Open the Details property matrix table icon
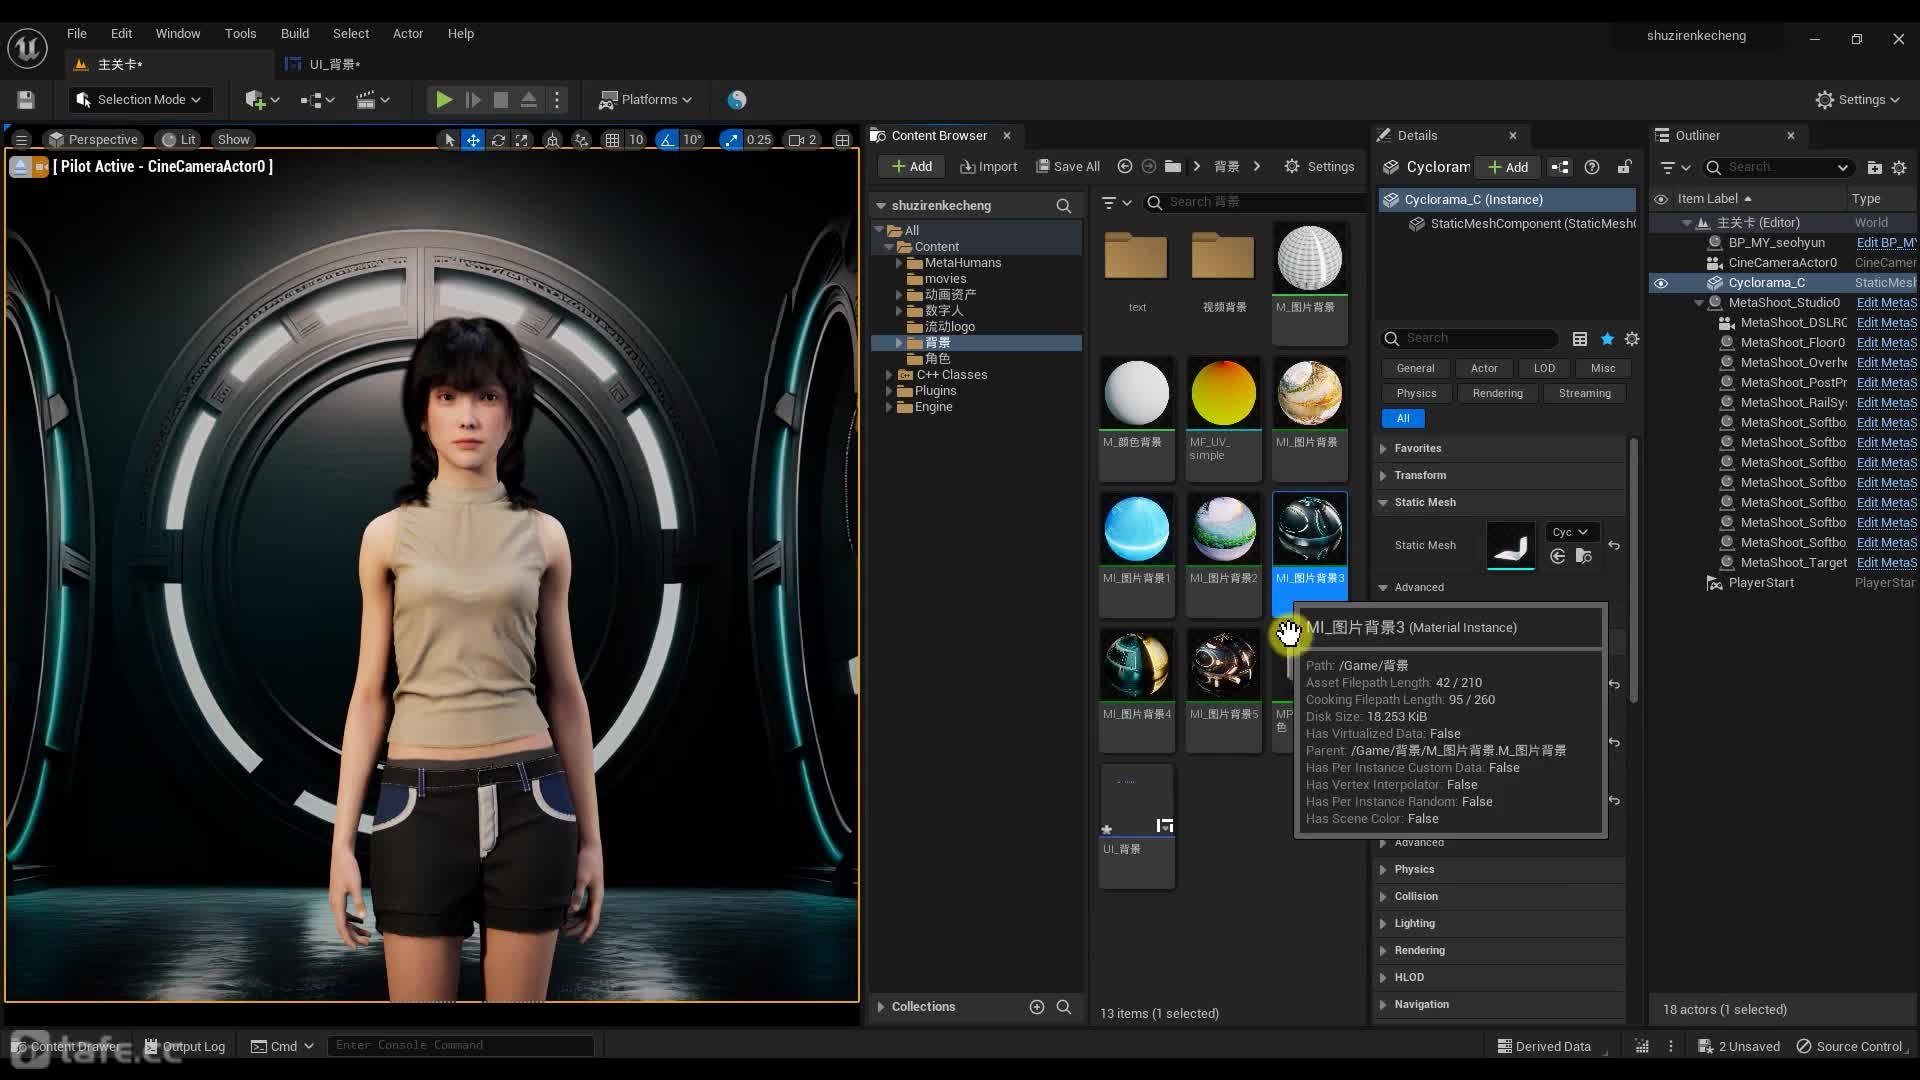Image resolution: width=1920 pixels, height=1080 pixels. click(1580, 339)
